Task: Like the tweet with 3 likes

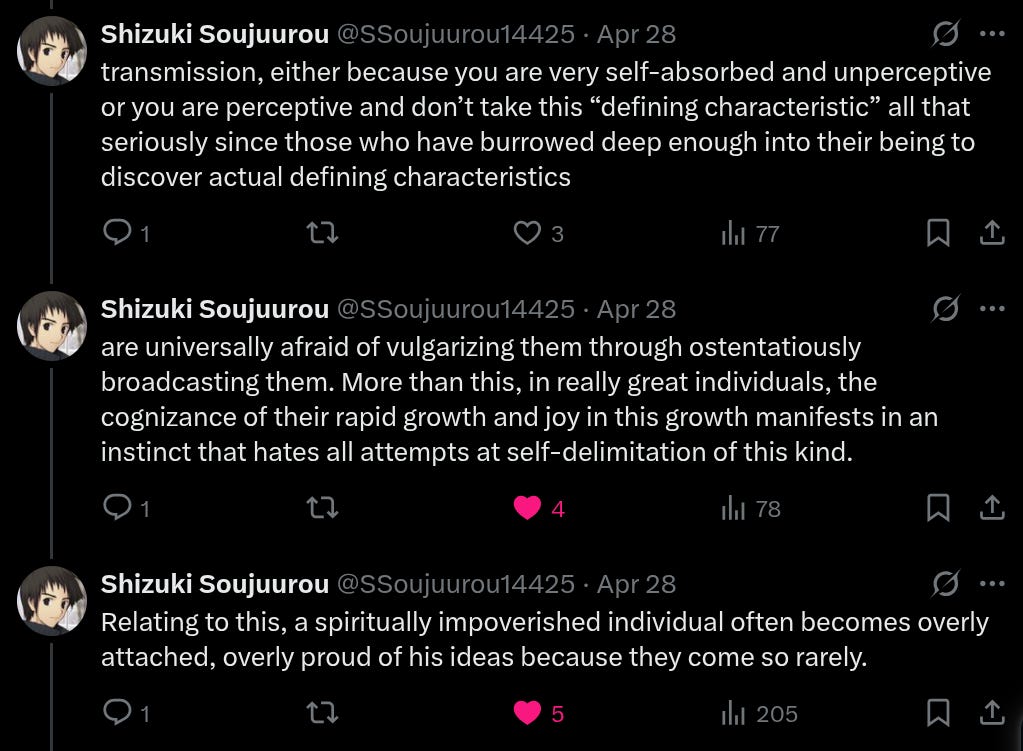Action: tap(527, 233)
